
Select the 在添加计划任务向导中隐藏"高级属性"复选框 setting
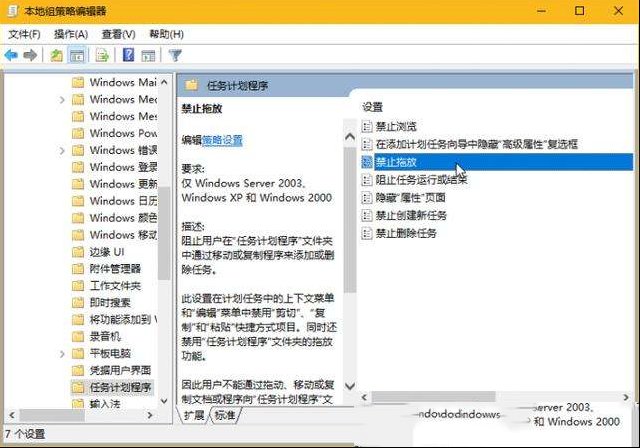coord(477,144)
